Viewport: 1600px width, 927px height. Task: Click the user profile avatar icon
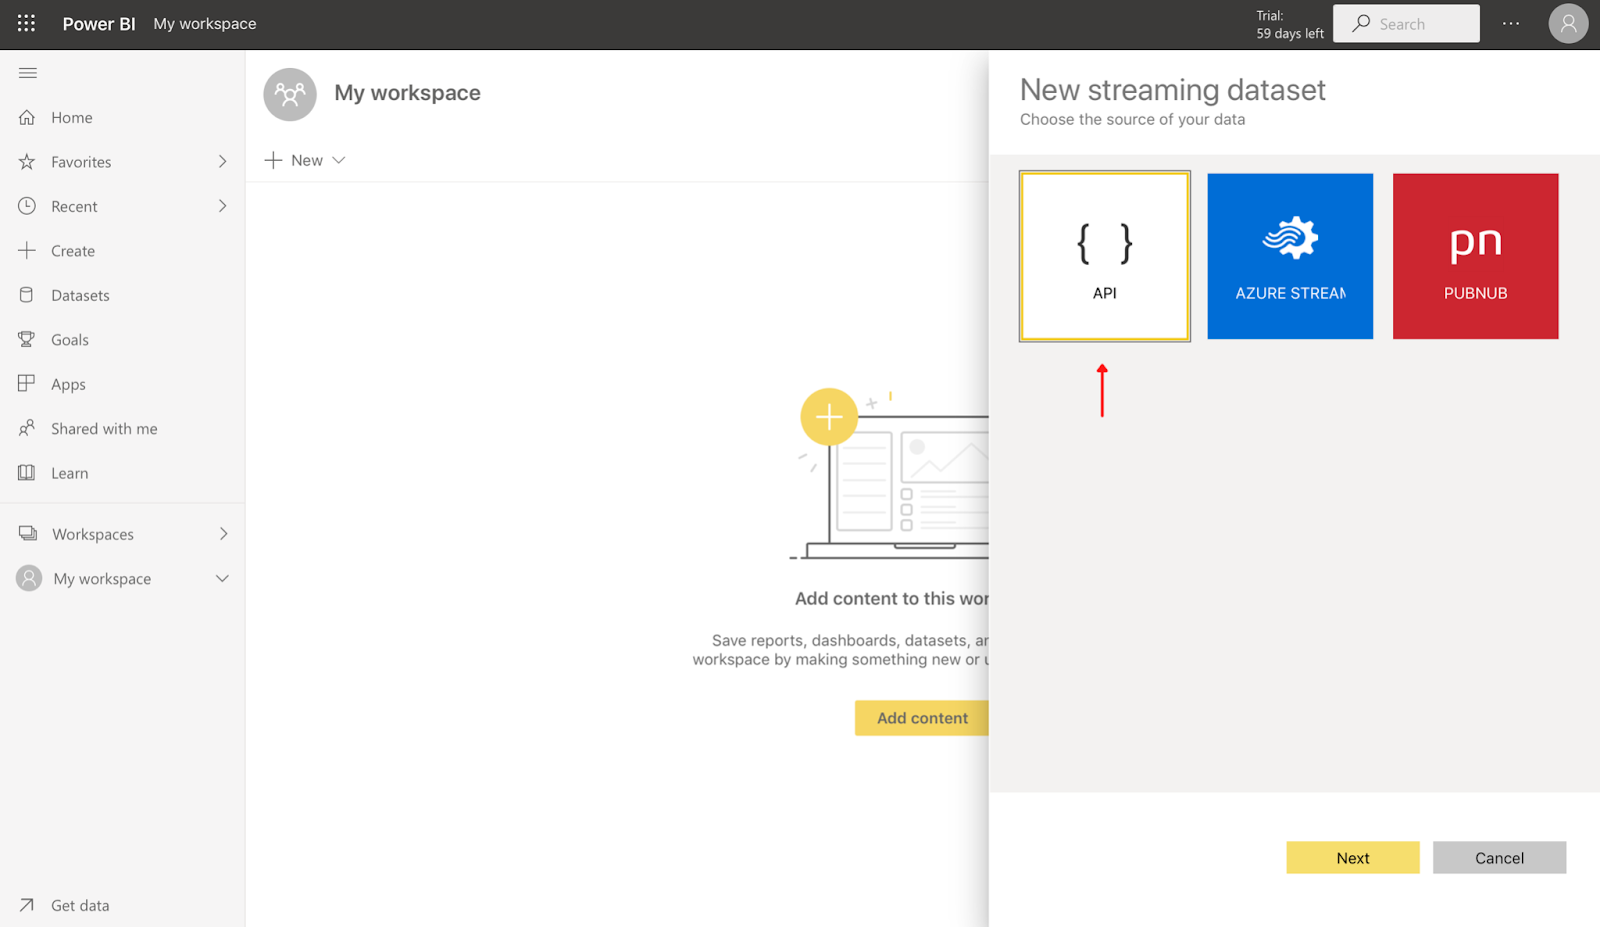point(1567,23)
